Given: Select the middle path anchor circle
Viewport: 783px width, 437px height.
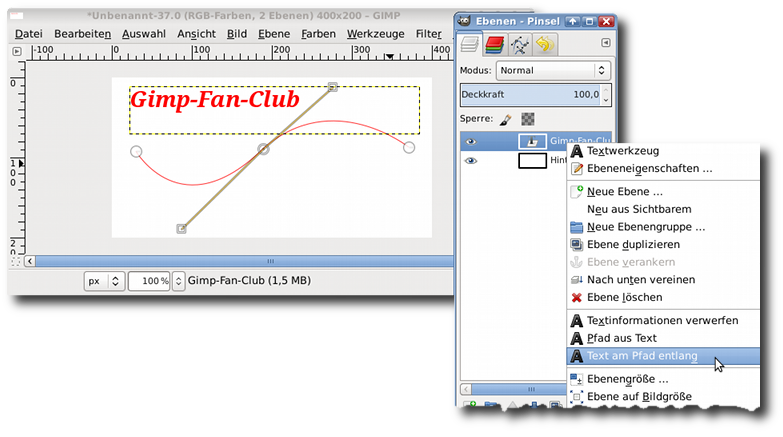Looking at the screenshot, I should click(263, 148).
